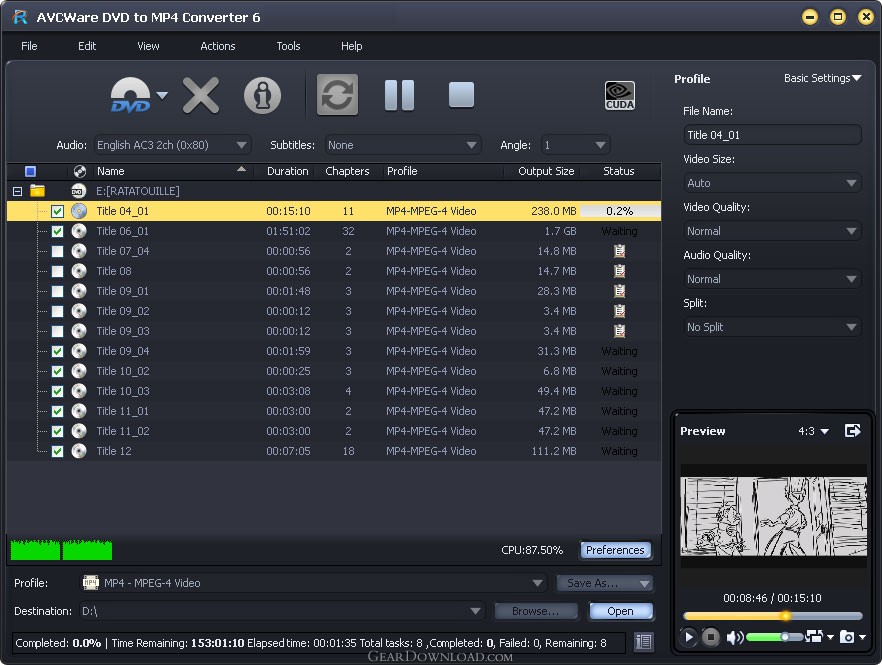Image resolution: width=882 pixels, height=665 pixels.
Task: Stop the conversion
Action: (x=461, y=95)
